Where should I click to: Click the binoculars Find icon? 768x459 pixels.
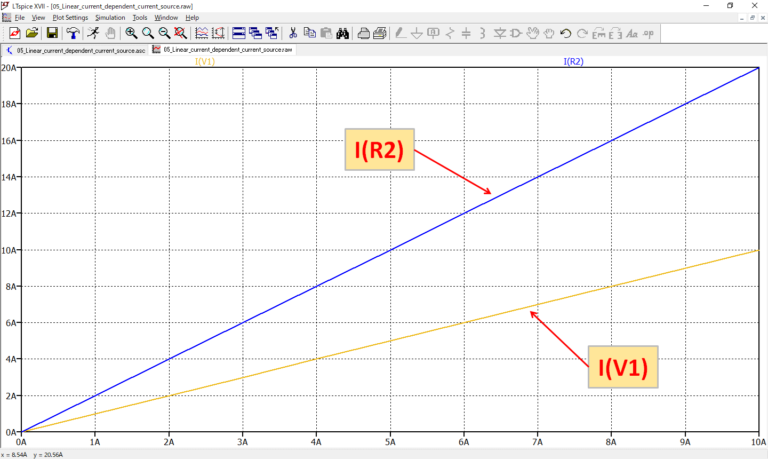[342, 33]
